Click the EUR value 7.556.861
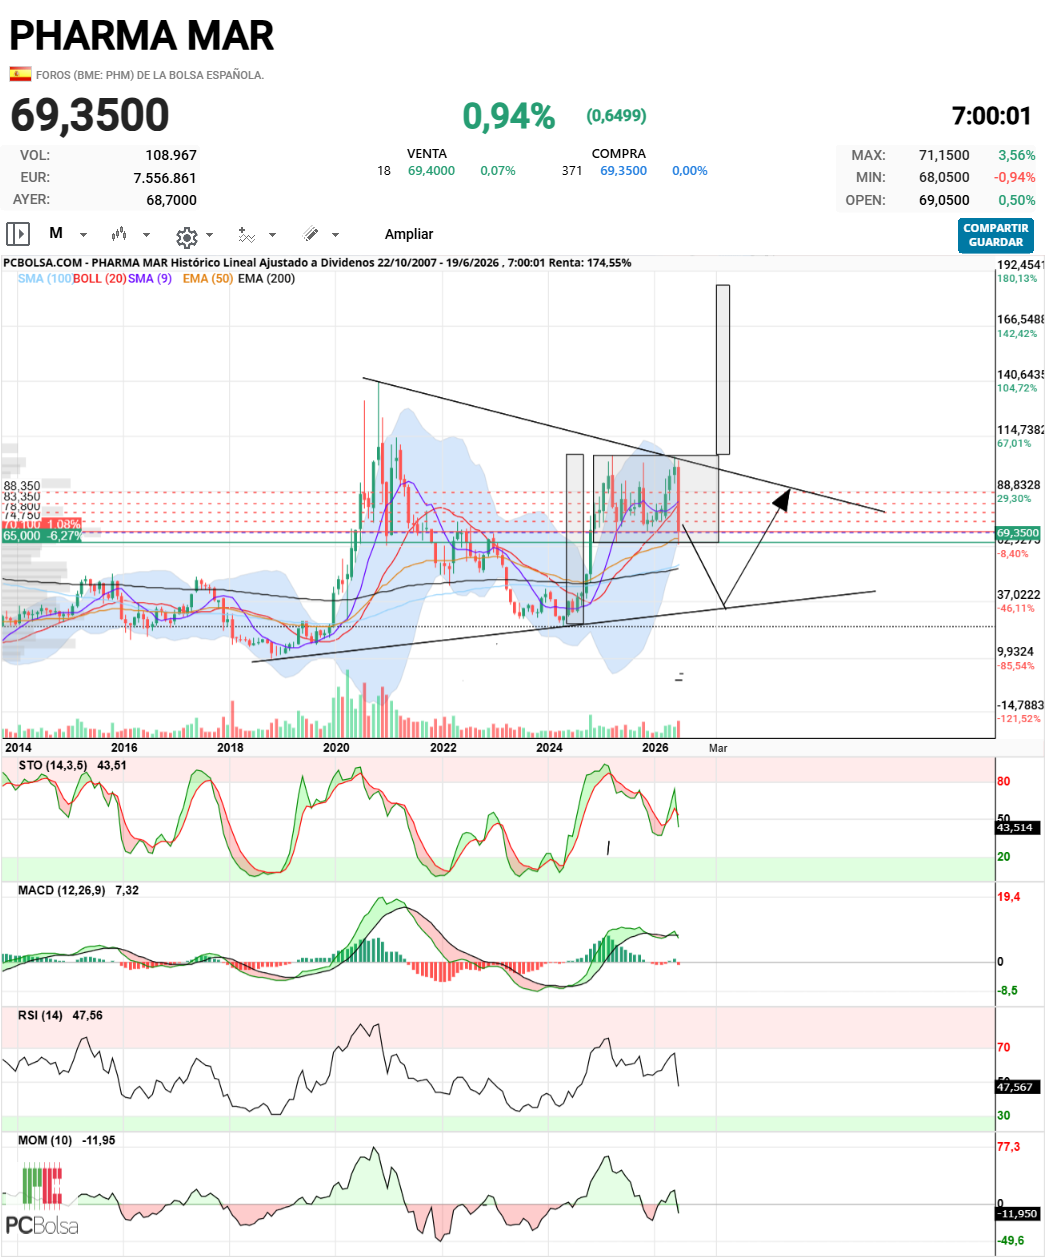Screen dimensions: 1048x1257 [165, 178]
